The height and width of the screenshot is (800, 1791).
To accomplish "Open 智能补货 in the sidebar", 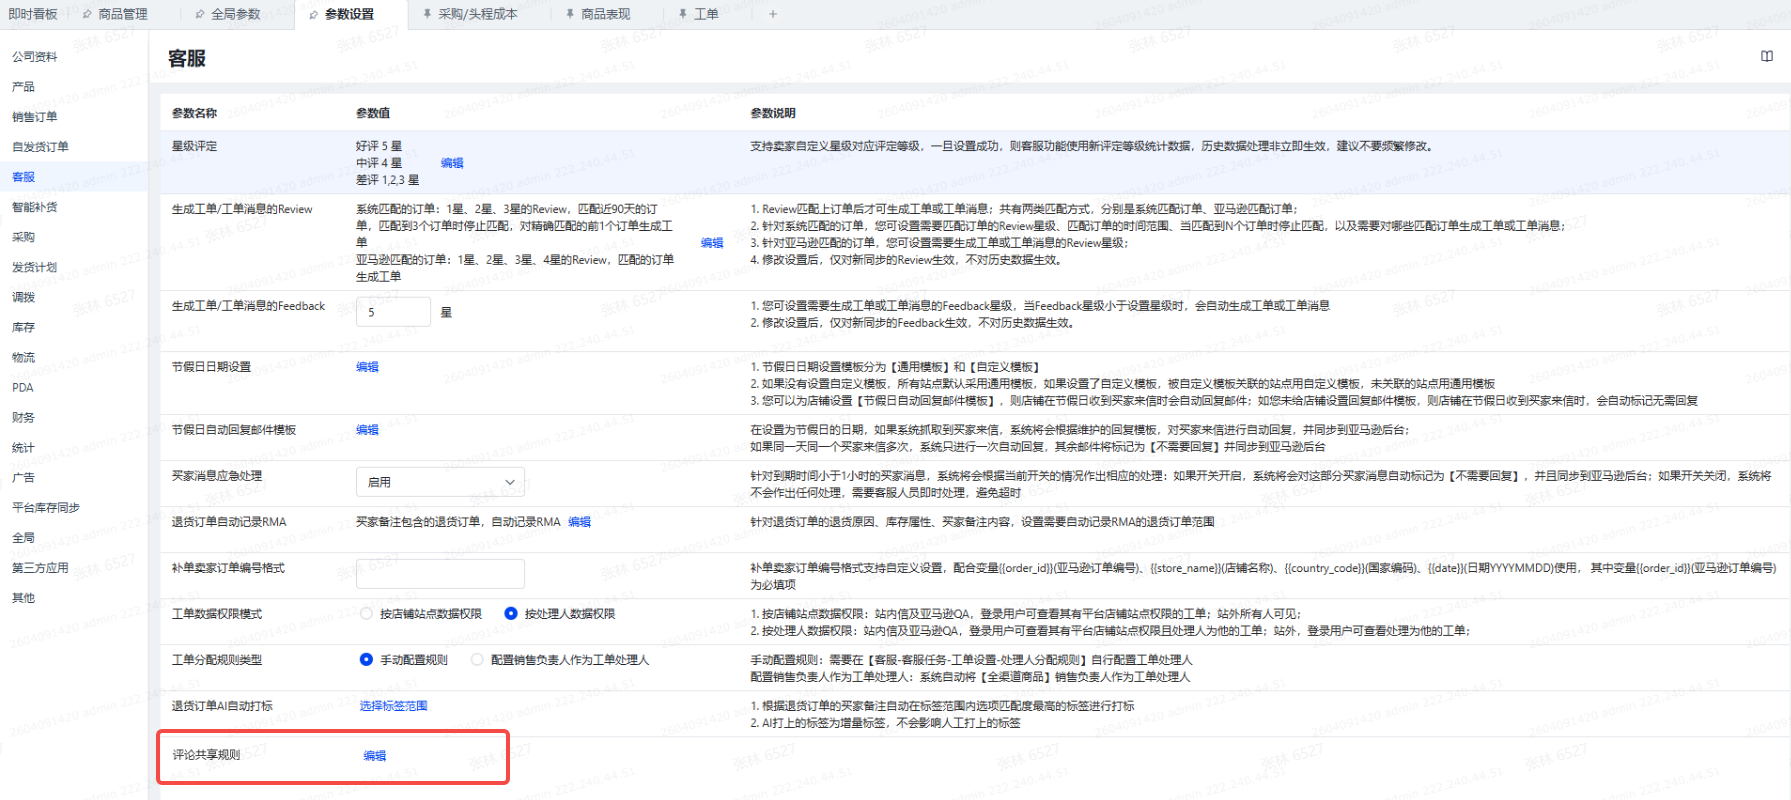I will [35, 207].
